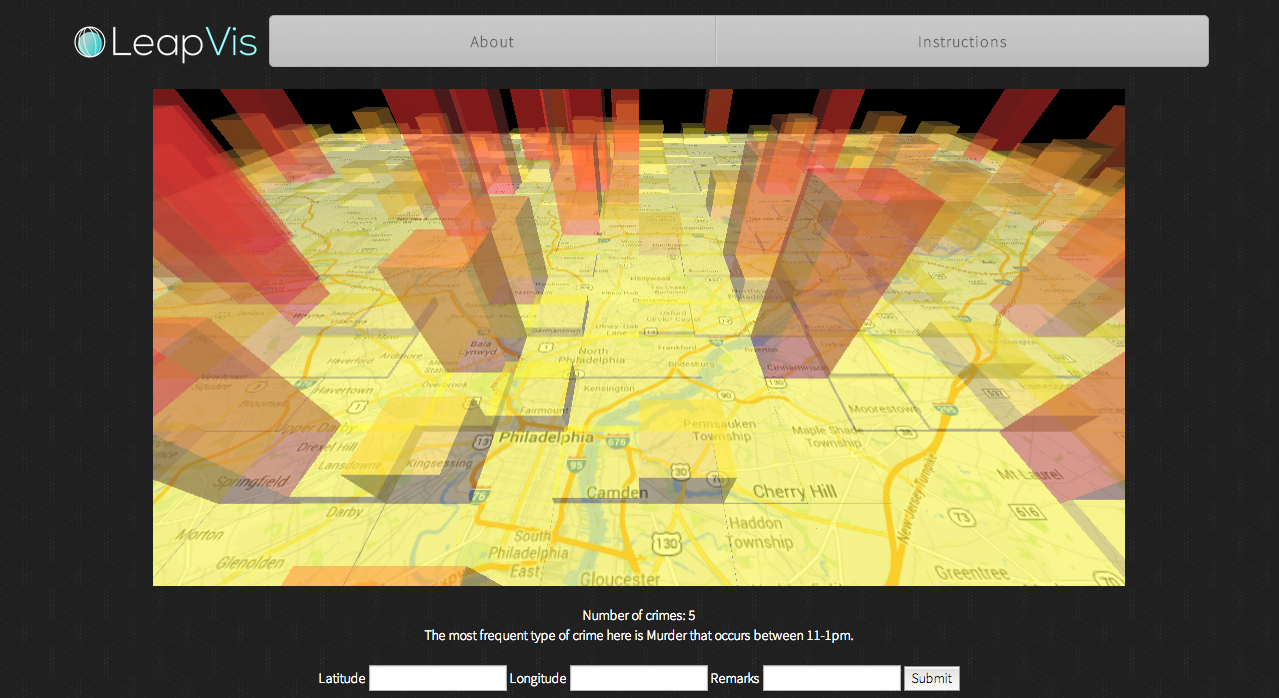Open the Instructions tab
Viewport: 1279px width, 698px height.
[962, 42]
